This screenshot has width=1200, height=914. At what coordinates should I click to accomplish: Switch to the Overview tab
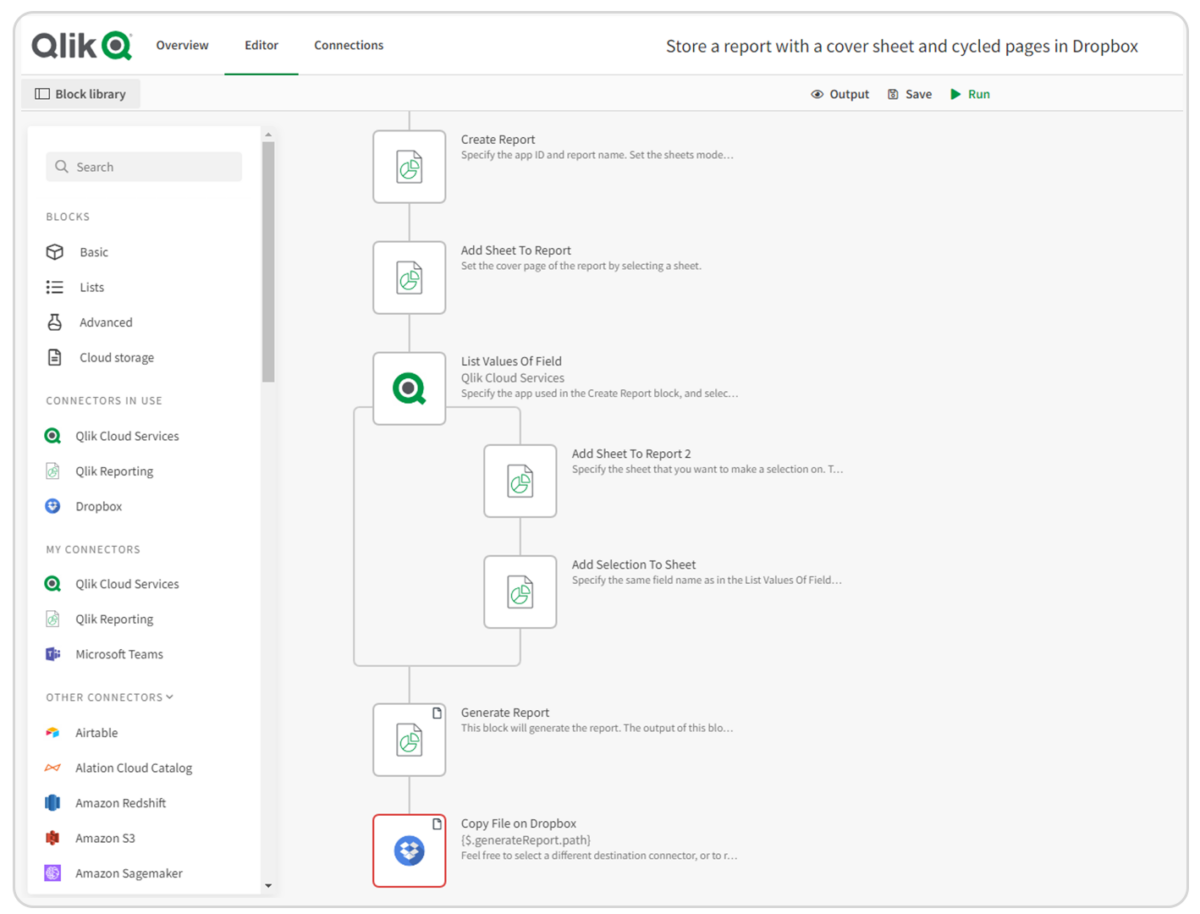click(182, 45)
